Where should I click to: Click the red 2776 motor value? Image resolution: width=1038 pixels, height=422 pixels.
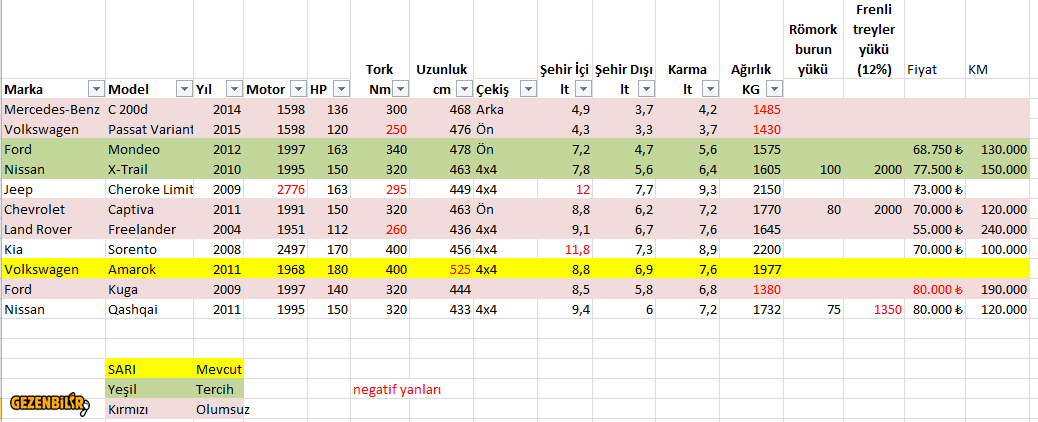pos(276,190)
